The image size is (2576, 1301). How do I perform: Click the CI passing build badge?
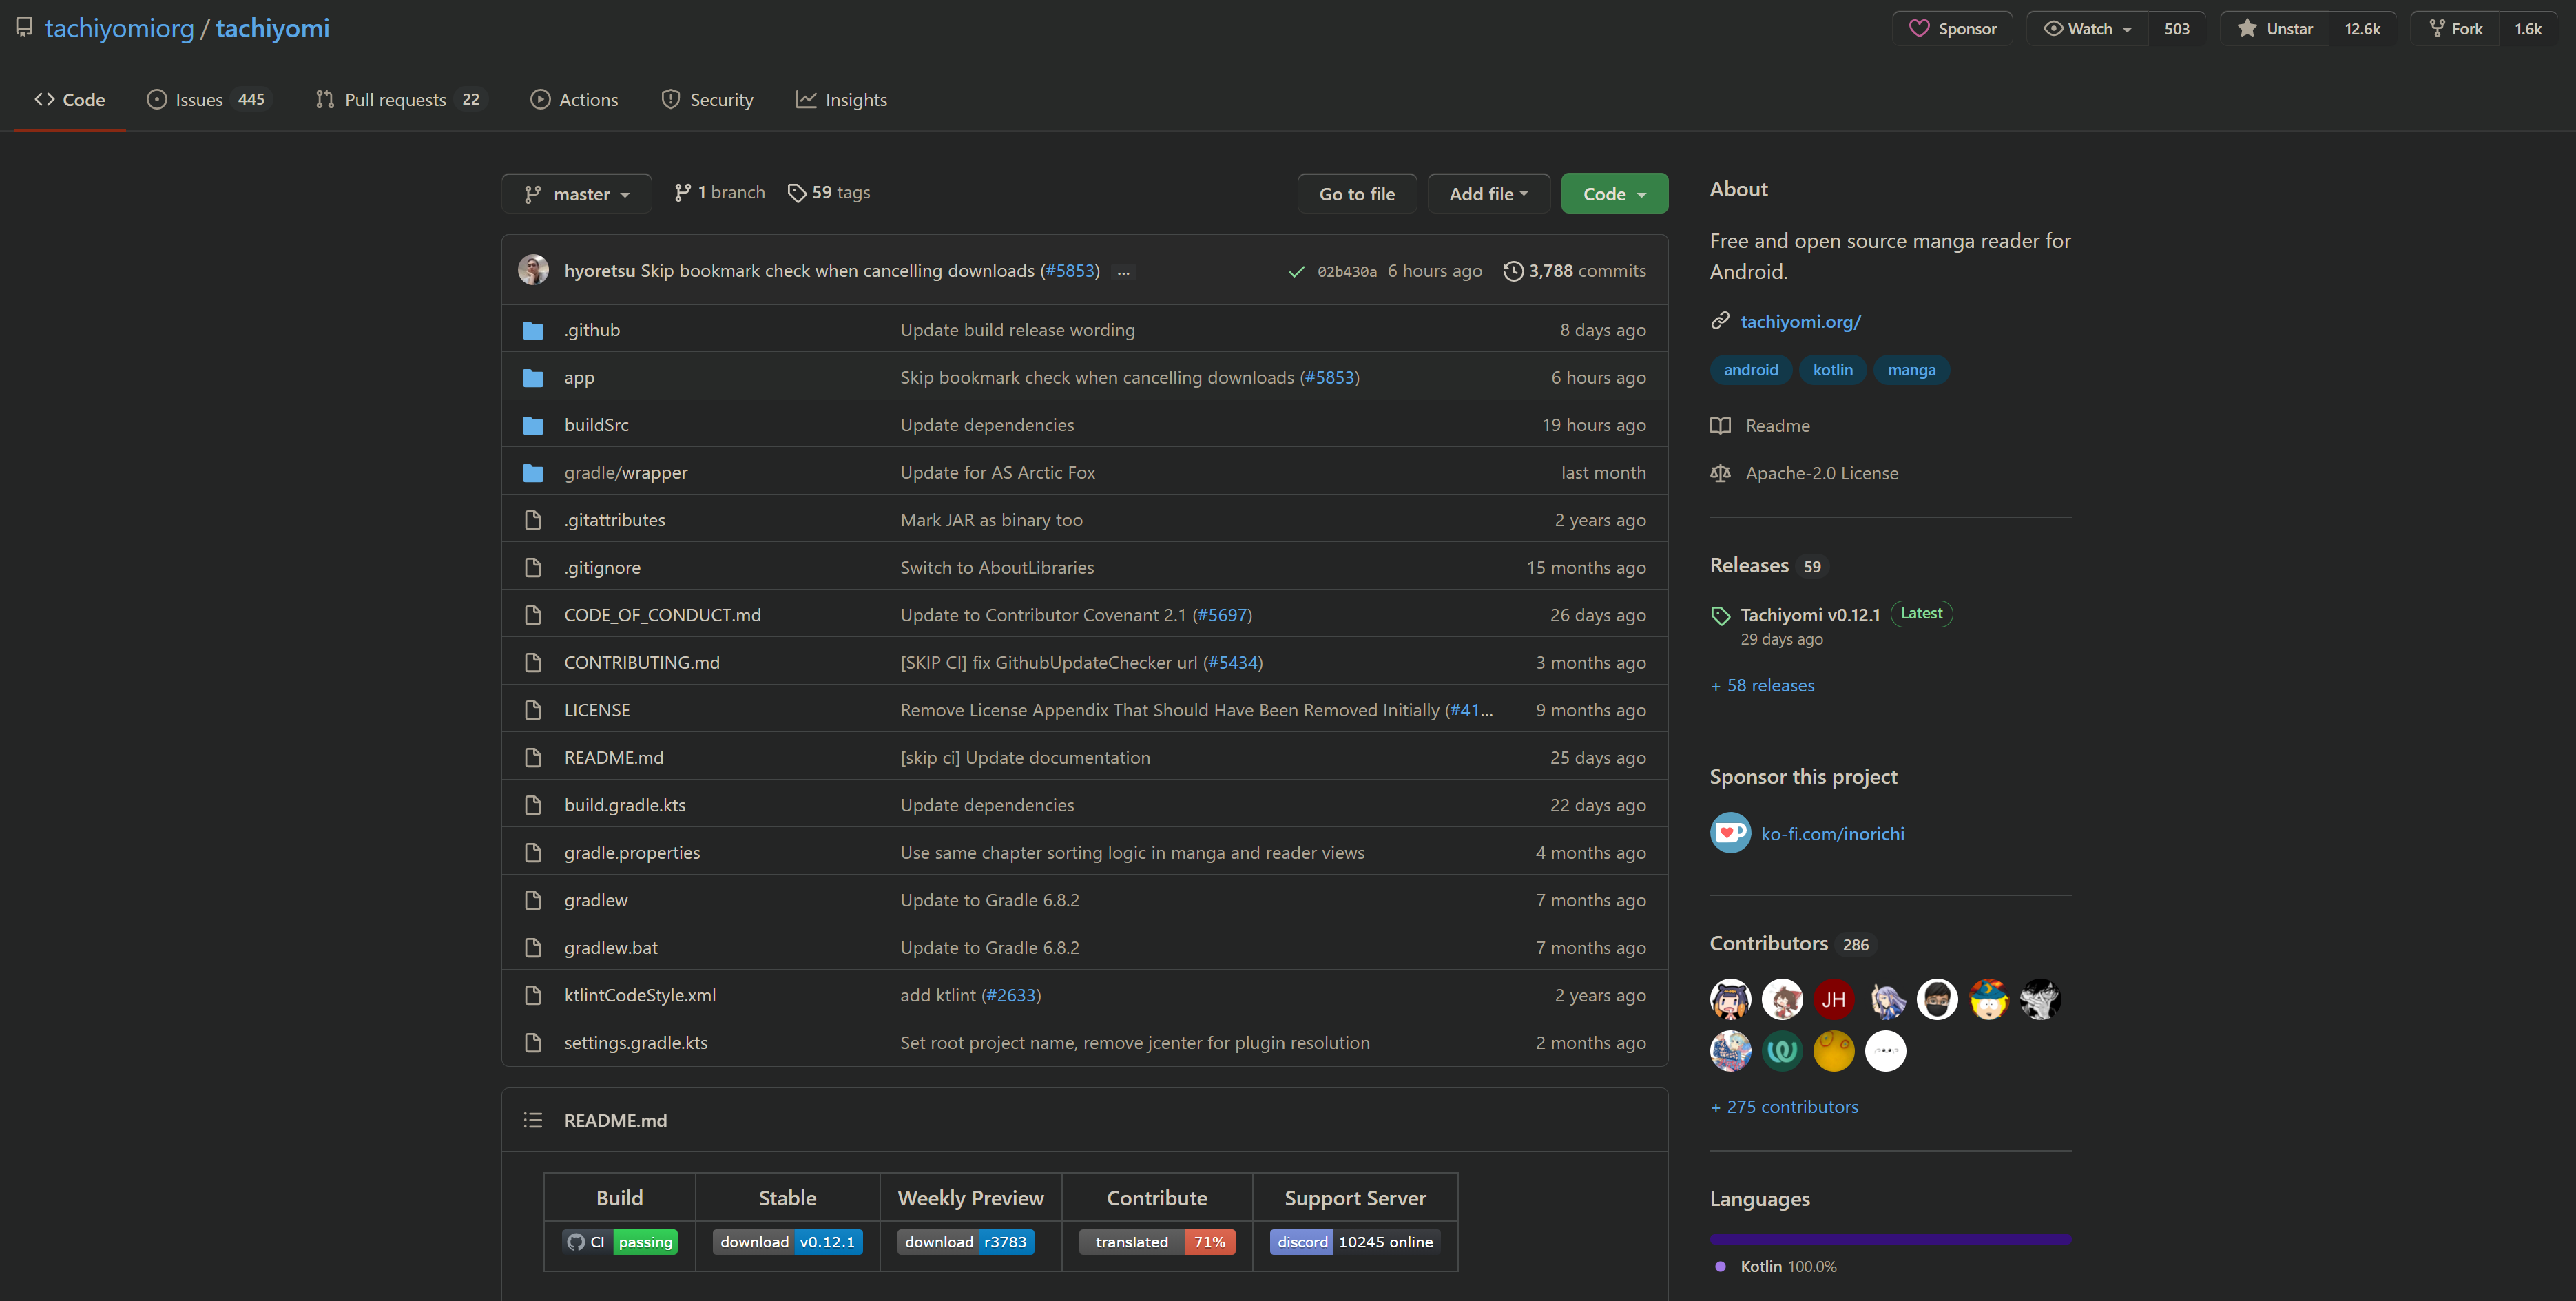620,1242
